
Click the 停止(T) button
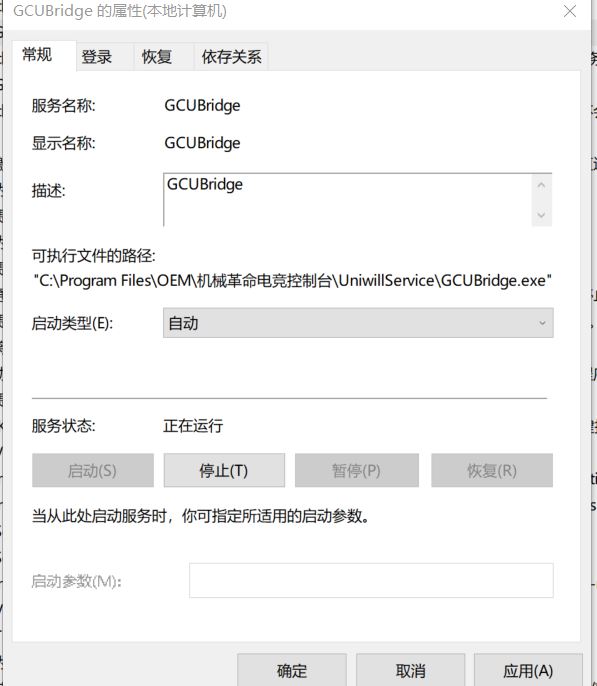[x=224, y=470]
